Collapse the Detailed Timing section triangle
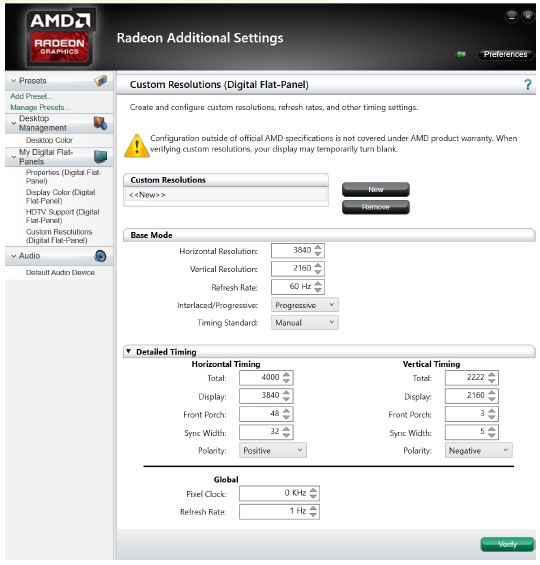 point(128,351)
